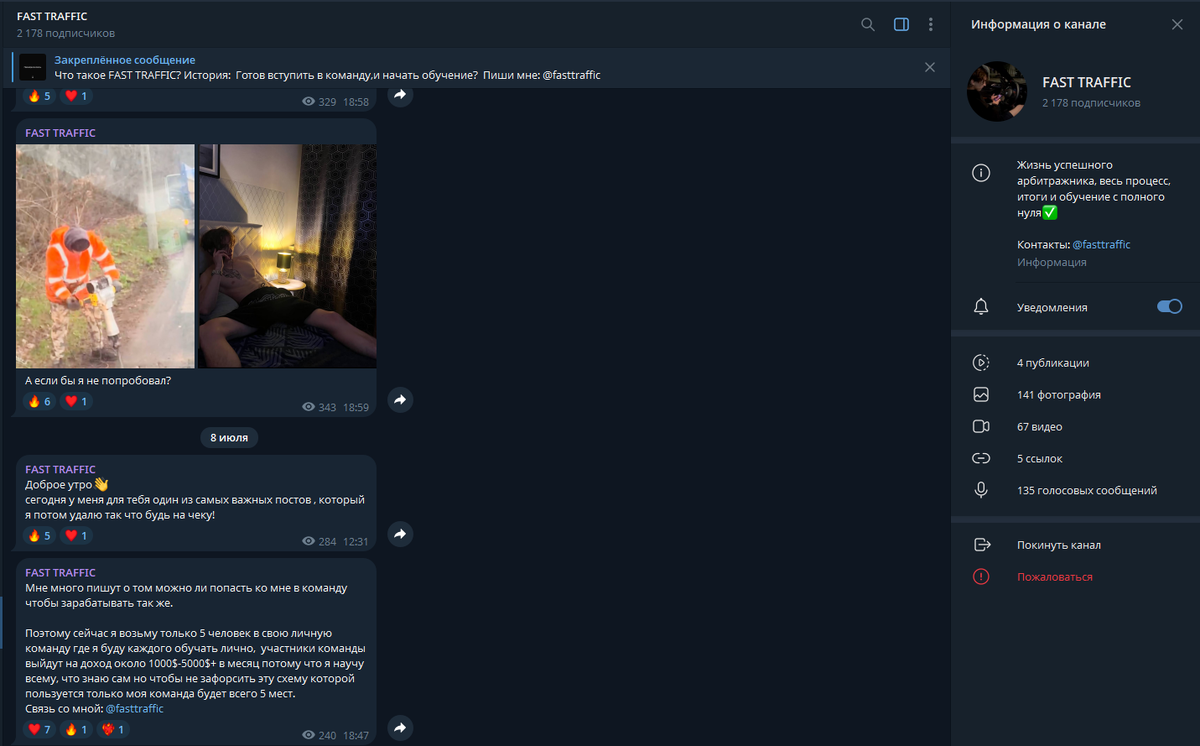Click the photos picture icon
The height and width of the screenshot is (746, 1200).
[x=981, y=395]
